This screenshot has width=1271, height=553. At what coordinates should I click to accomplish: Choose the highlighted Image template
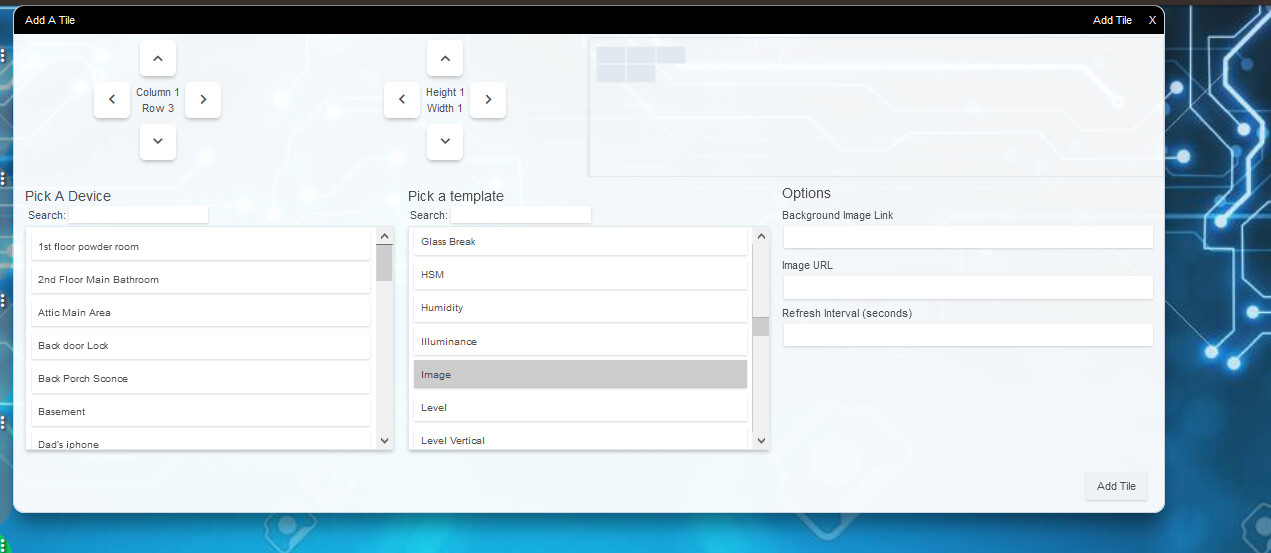coord(580,374)
